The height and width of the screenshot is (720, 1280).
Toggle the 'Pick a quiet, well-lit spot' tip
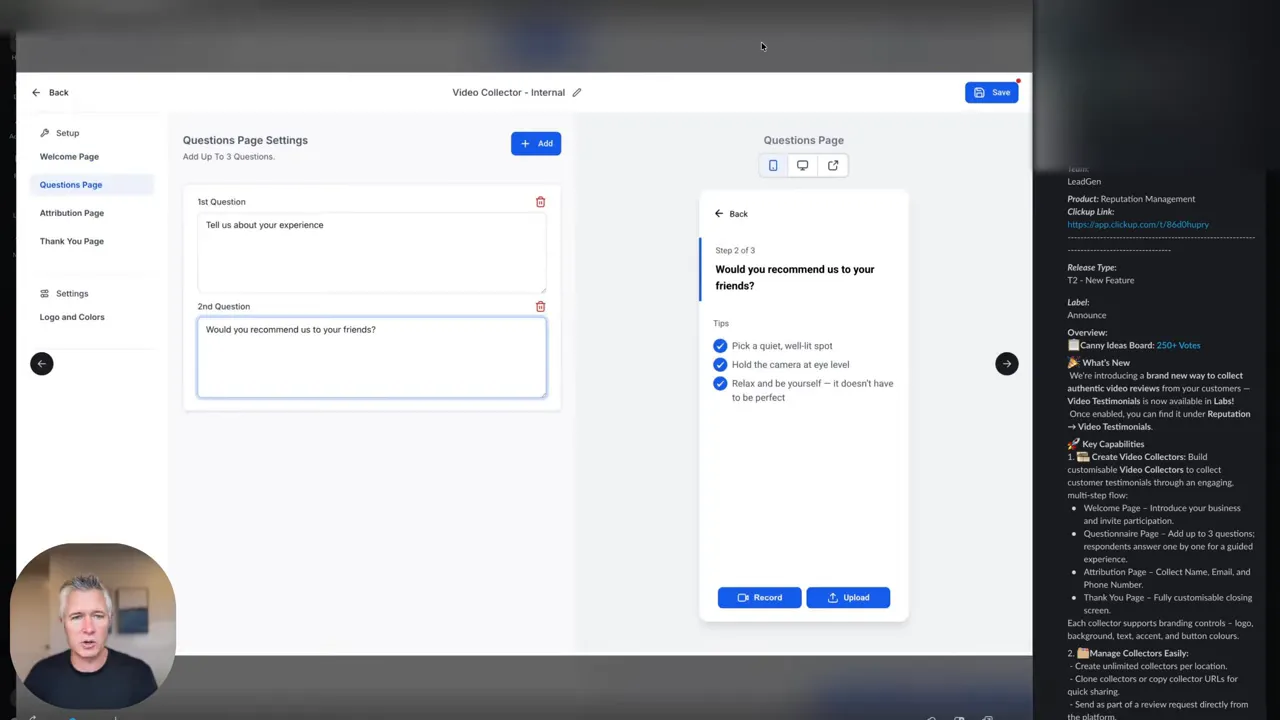[x=720, y=345]
